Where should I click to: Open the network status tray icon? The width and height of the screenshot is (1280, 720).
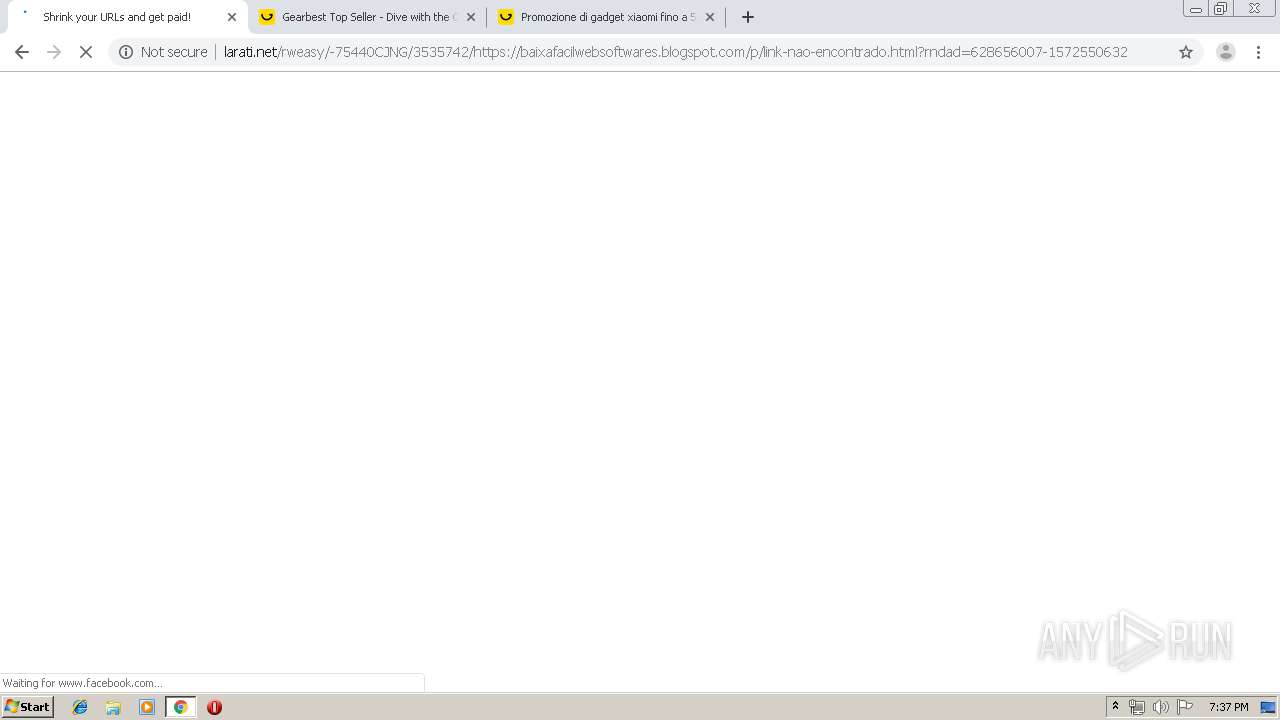(1137, 707)
